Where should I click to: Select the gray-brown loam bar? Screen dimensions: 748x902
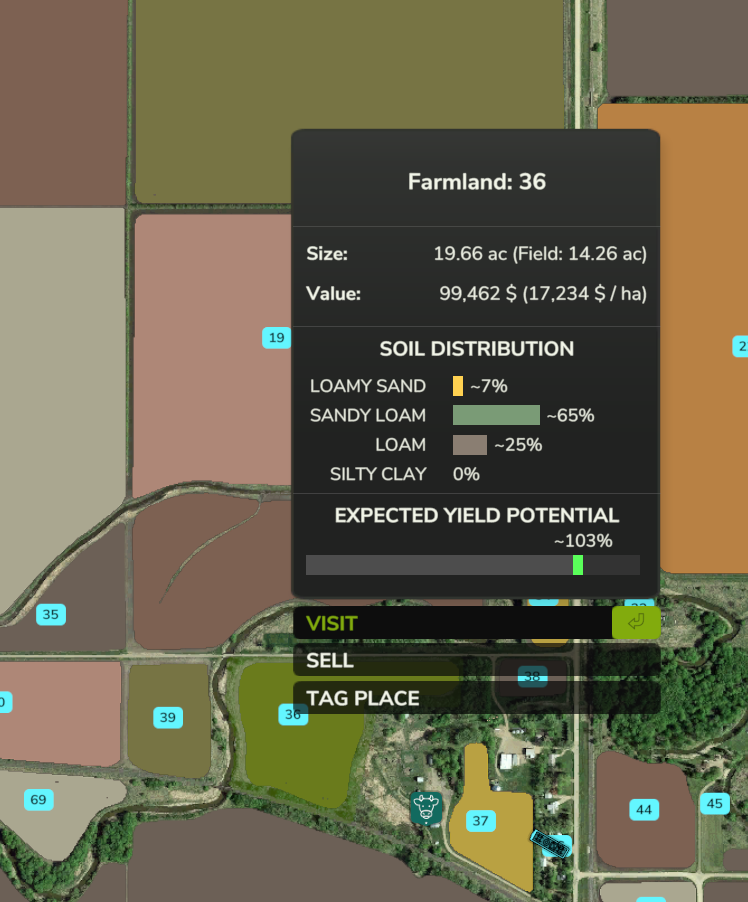click(470, 445)
